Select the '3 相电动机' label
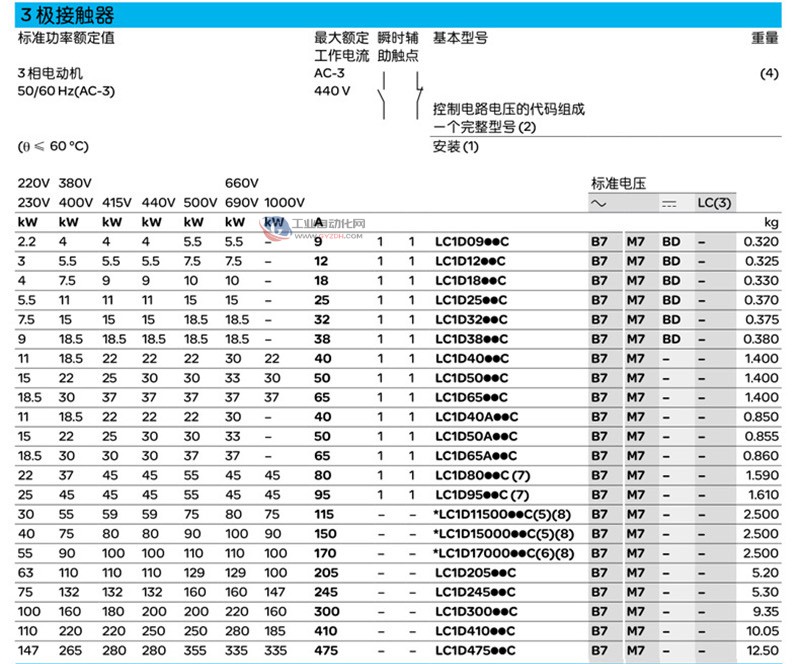Viewport: 800px width, 664px height. (50, 73)
